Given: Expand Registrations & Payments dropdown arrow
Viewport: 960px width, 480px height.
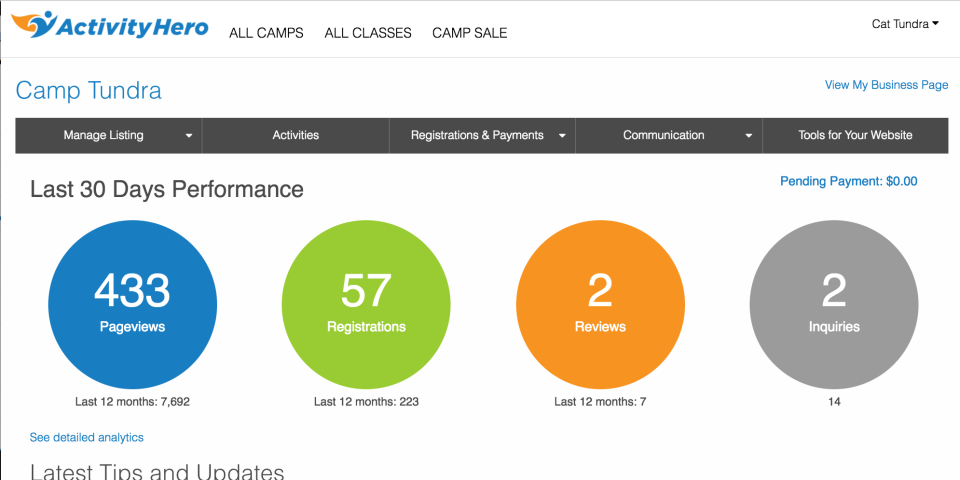Looking at the screenshot, I should 562,136.
